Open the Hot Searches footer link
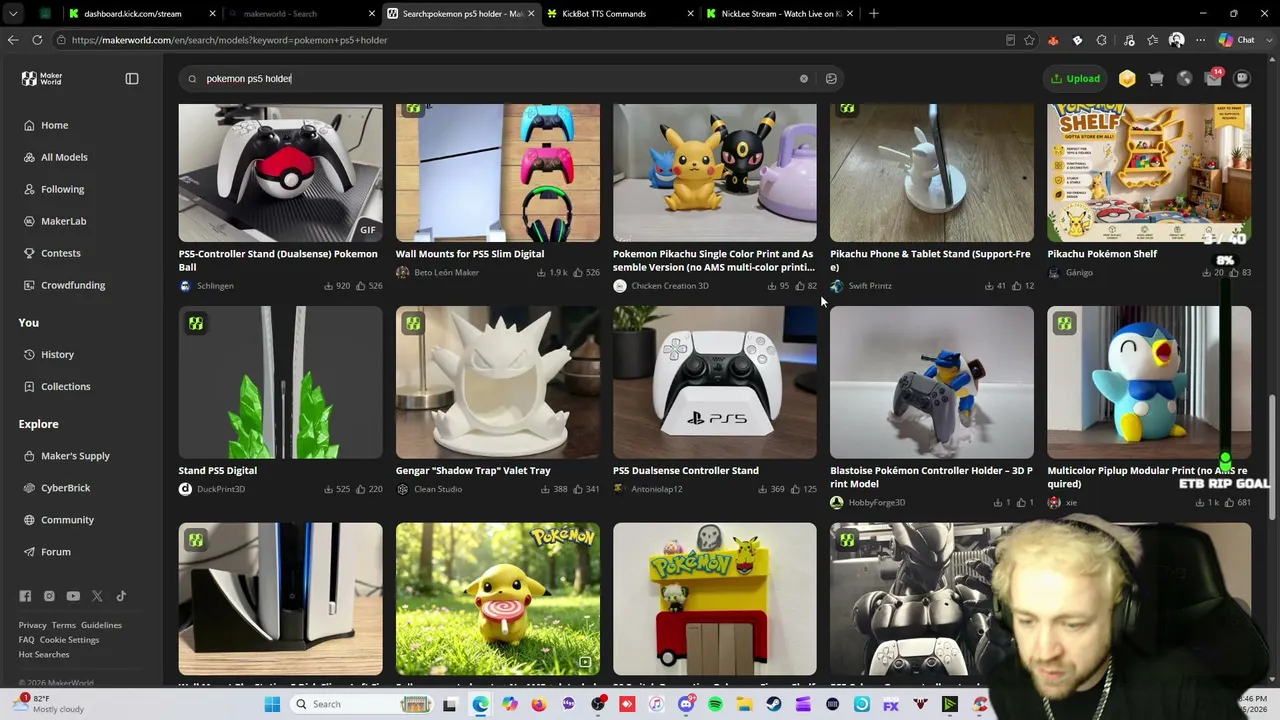This screenshot has height=720, width=1280. (44, 654)
